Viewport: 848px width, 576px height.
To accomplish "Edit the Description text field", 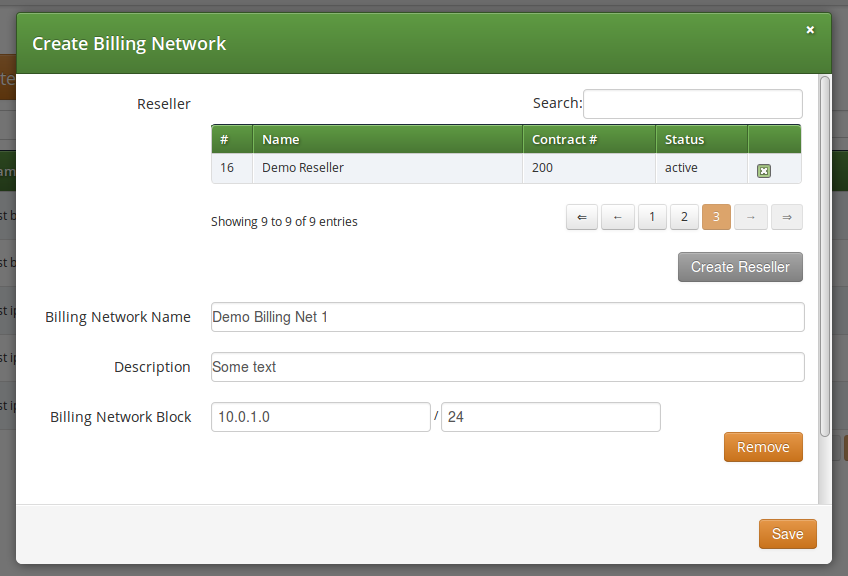I will click(507, 367).
